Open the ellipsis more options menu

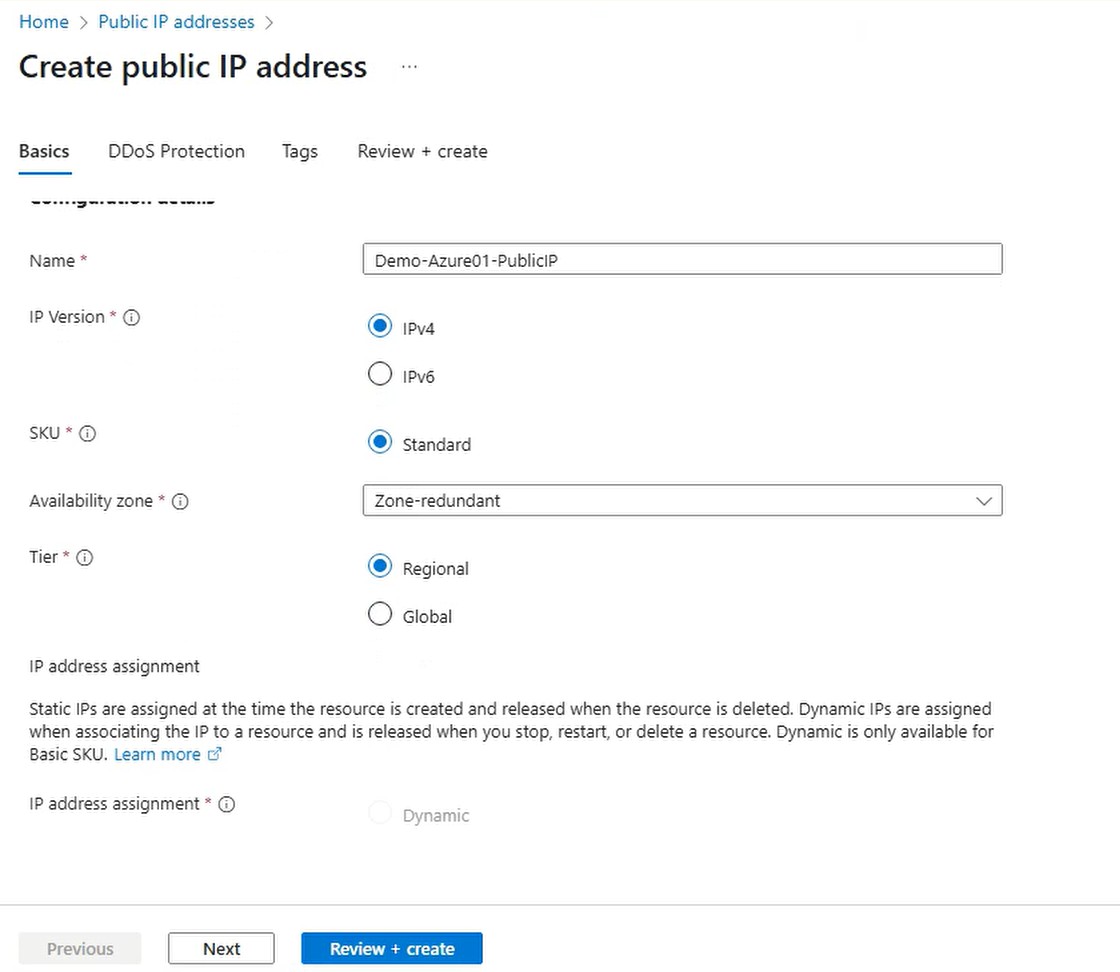408,67
